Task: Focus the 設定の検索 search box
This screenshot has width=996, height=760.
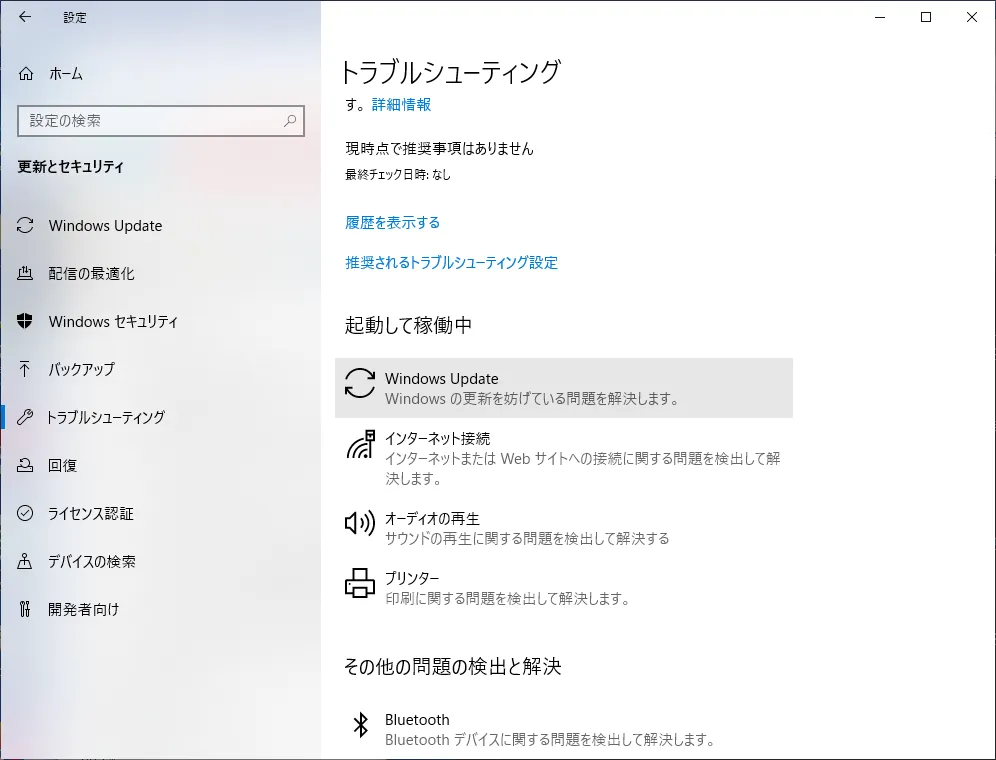Action: (x=161, y=121)
